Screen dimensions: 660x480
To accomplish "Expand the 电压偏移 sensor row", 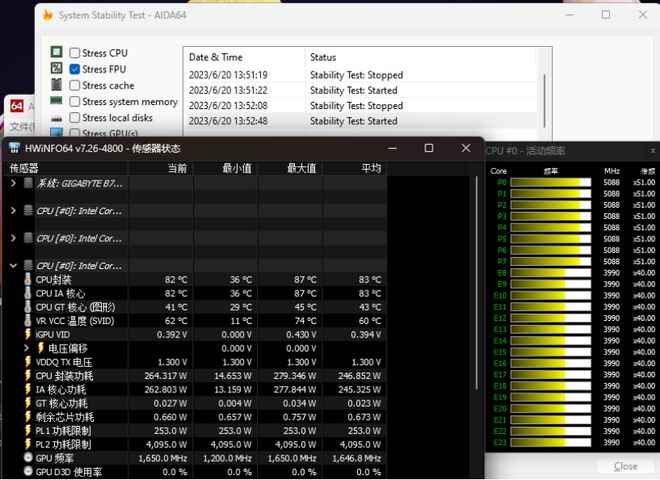I will tap(27, 348).
